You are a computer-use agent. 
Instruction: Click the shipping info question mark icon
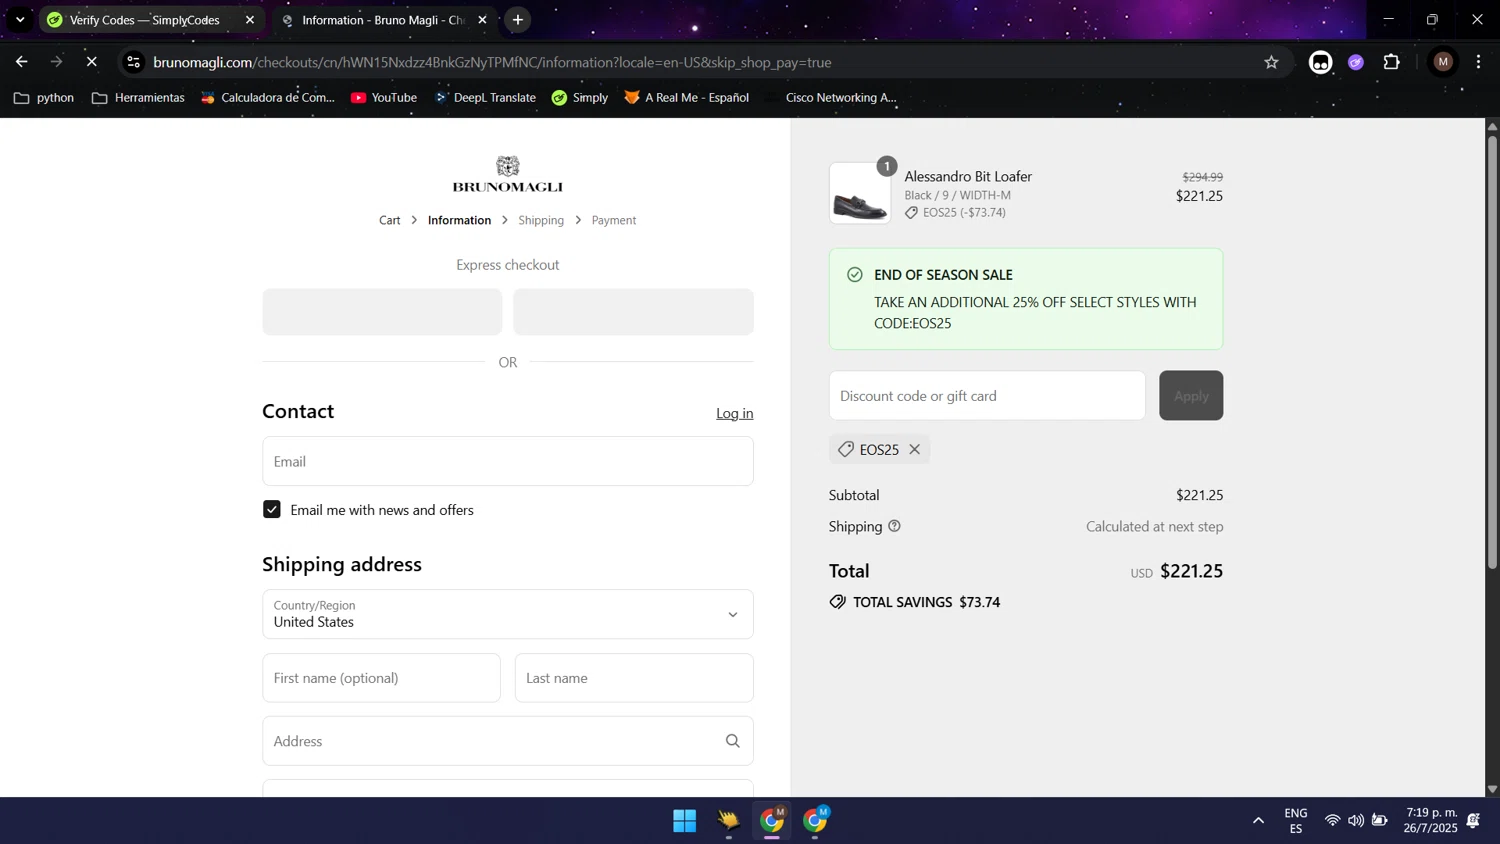[894, 526]
